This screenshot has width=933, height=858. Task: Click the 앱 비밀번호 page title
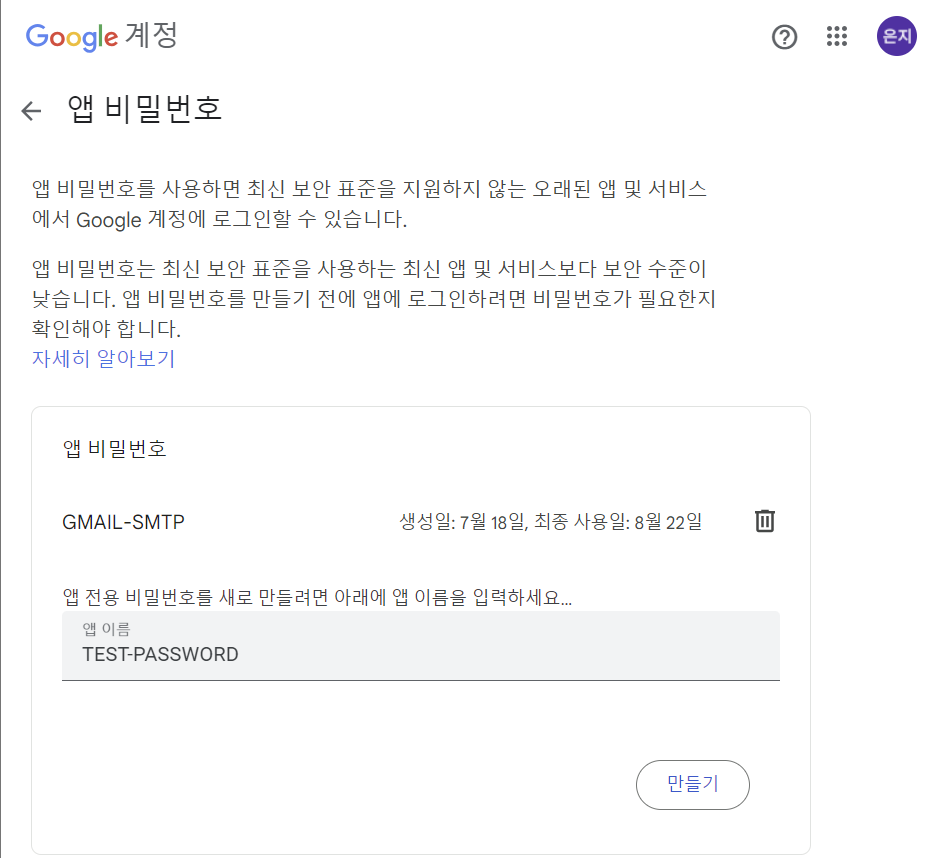[x=145, y=109]
